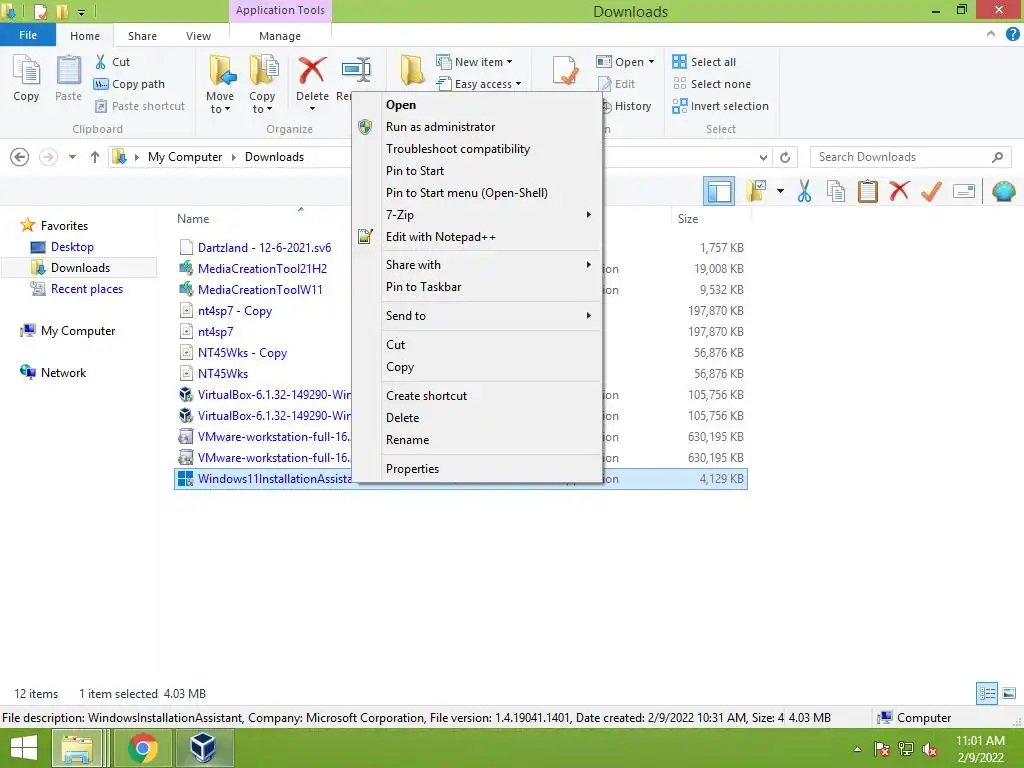Toggle the preview pane toolbar icon
The image size is (1024, 768).
tap(718, 191)
